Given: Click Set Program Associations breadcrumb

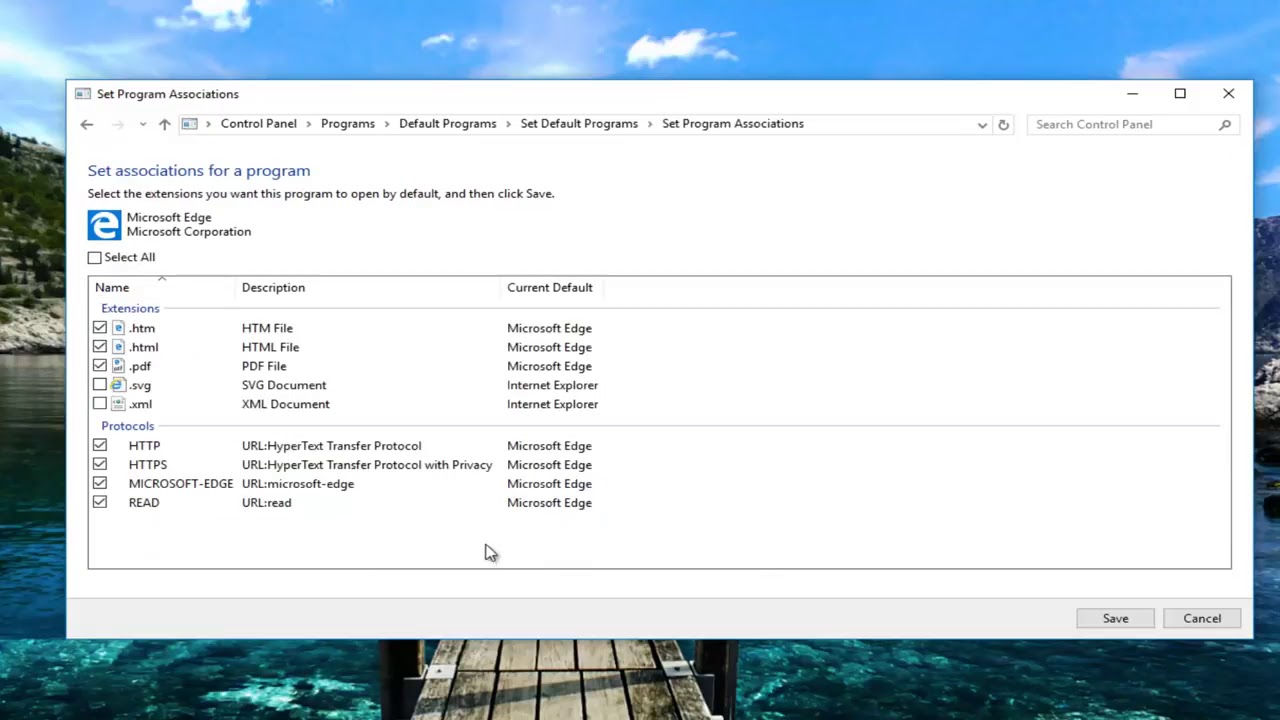Looking at the screenshot, I should point(733,124).
